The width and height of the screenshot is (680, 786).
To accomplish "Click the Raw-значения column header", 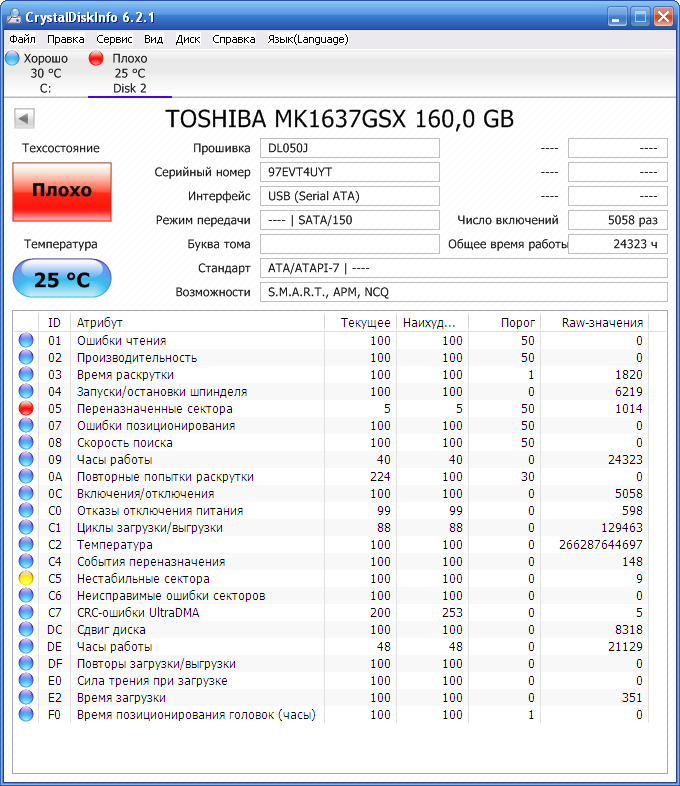I will 595,322.
